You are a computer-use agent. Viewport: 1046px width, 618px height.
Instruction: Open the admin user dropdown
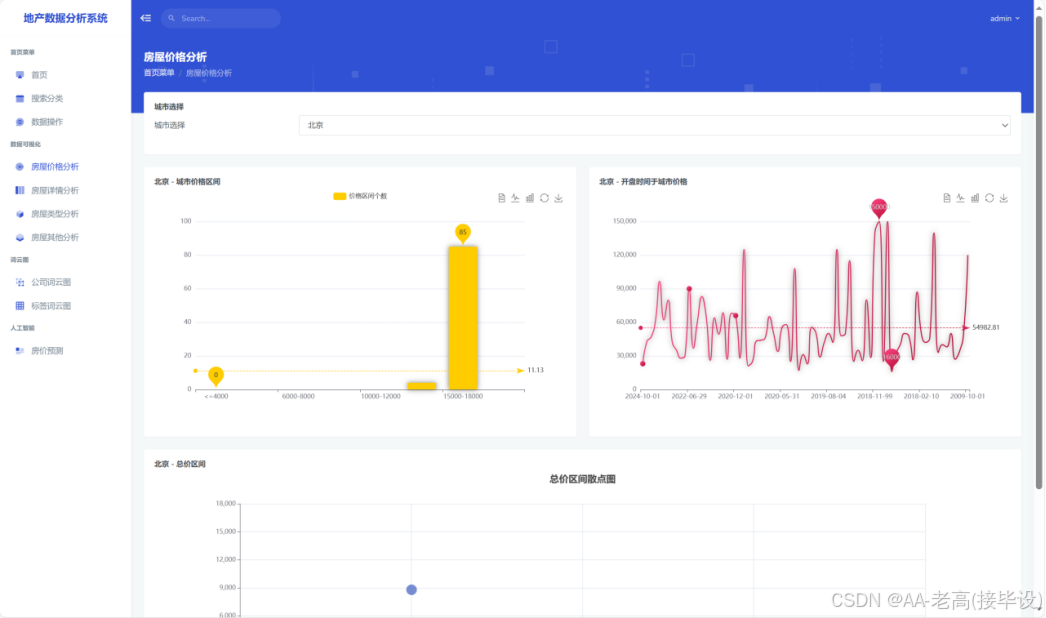[1004, 19]
